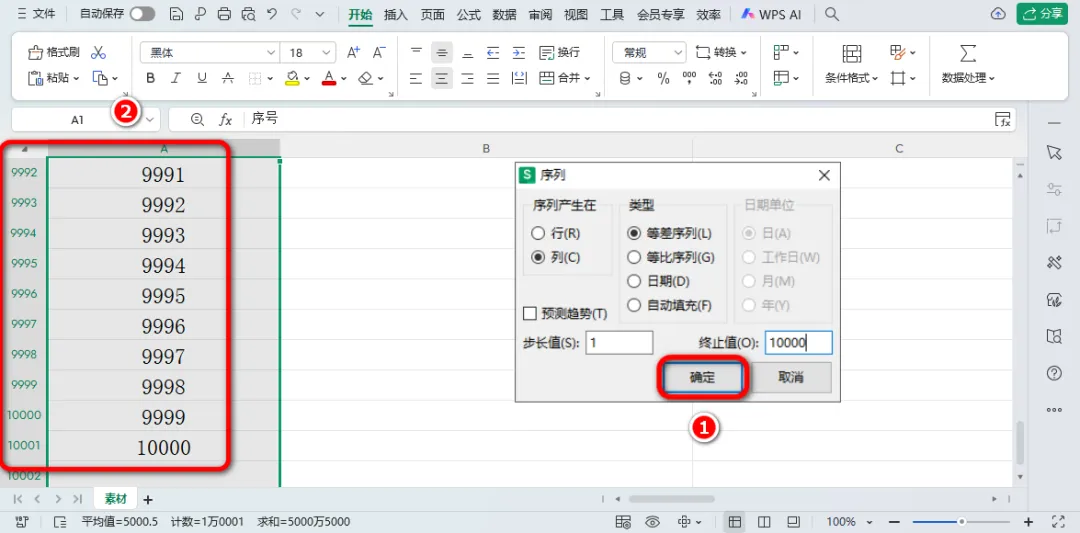1080x533 pixels.
Task: Switch to the Formulas (公式) tab
Action: click(x=468, y=14)
